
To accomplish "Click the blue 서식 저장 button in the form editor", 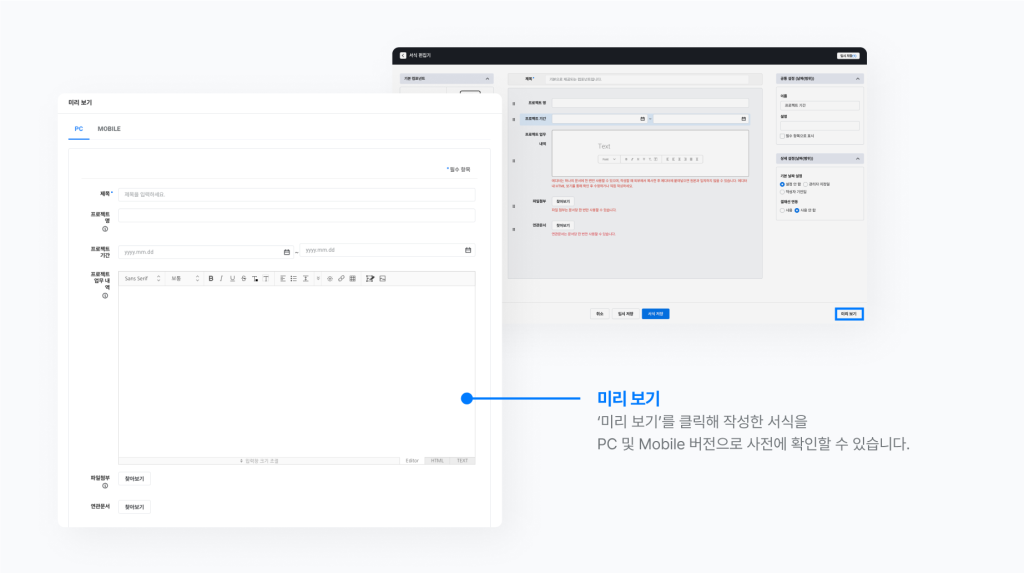I will click(655, 314).
